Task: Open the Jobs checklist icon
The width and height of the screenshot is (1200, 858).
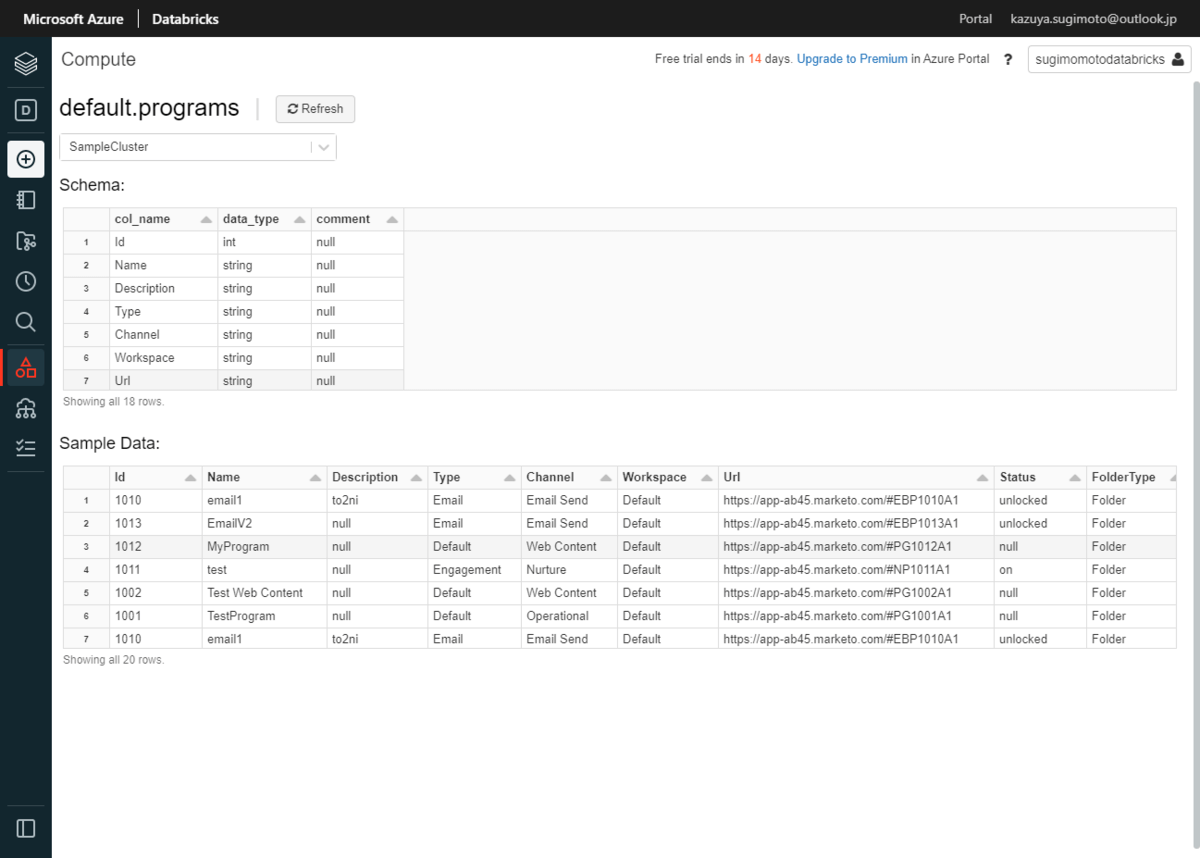Action: tap(26, 448)
